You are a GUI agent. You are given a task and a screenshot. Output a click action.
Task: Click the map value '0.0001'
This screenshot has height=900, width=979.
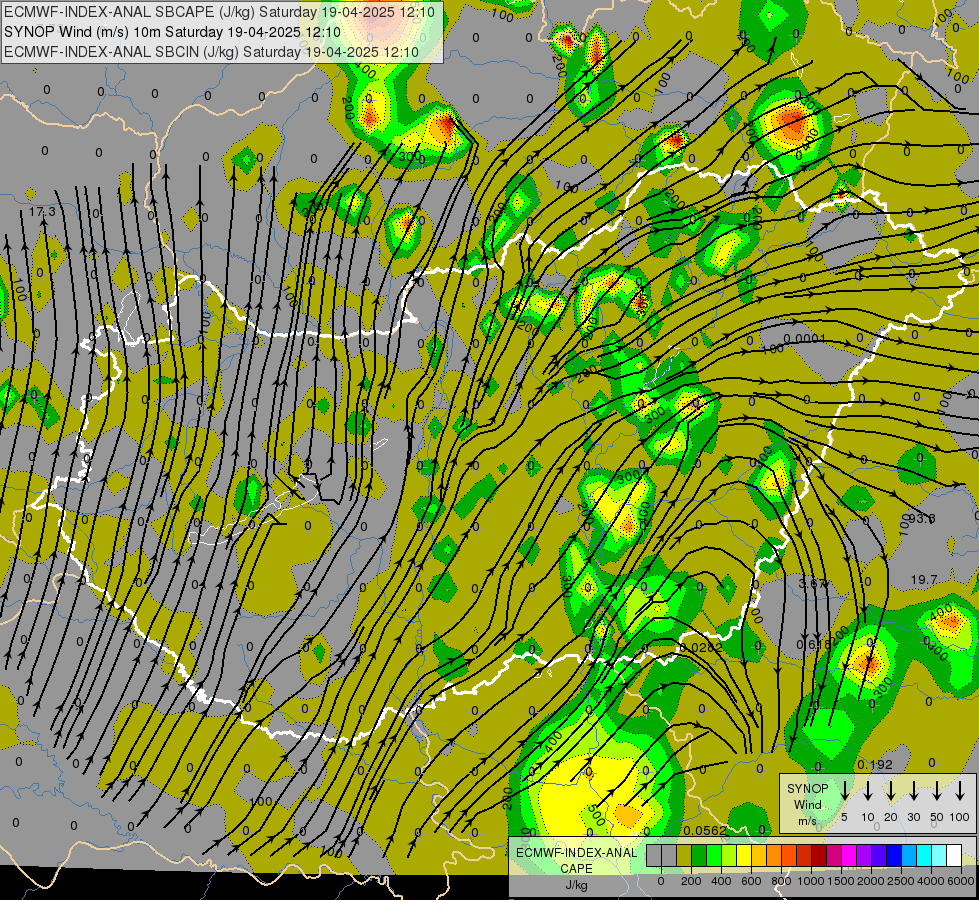coord(804,339)
